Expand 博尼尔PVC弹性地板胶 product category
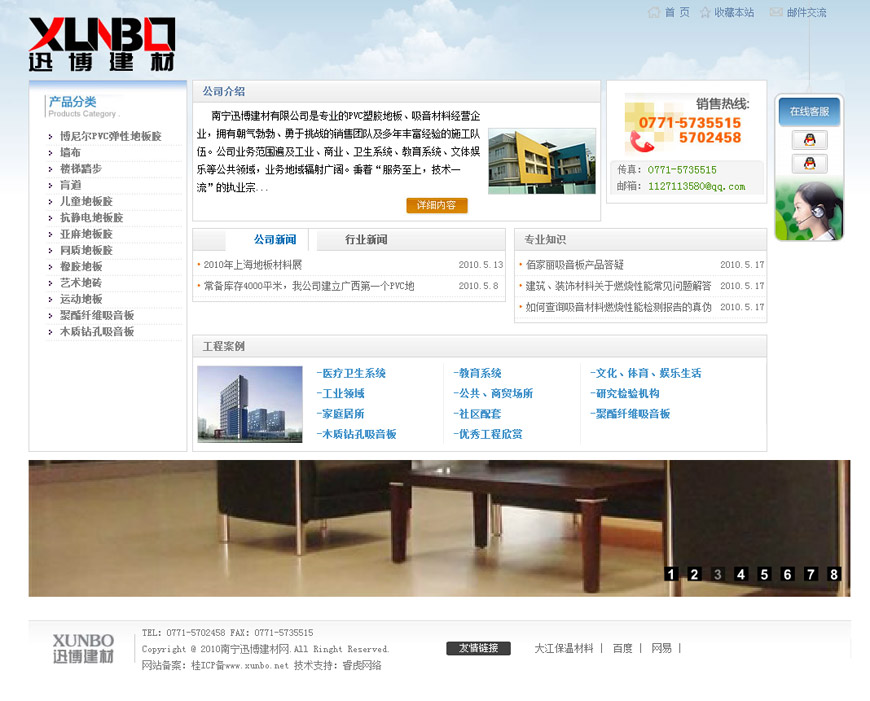Screen dimensions: 870x701 [x=110, y=136]
